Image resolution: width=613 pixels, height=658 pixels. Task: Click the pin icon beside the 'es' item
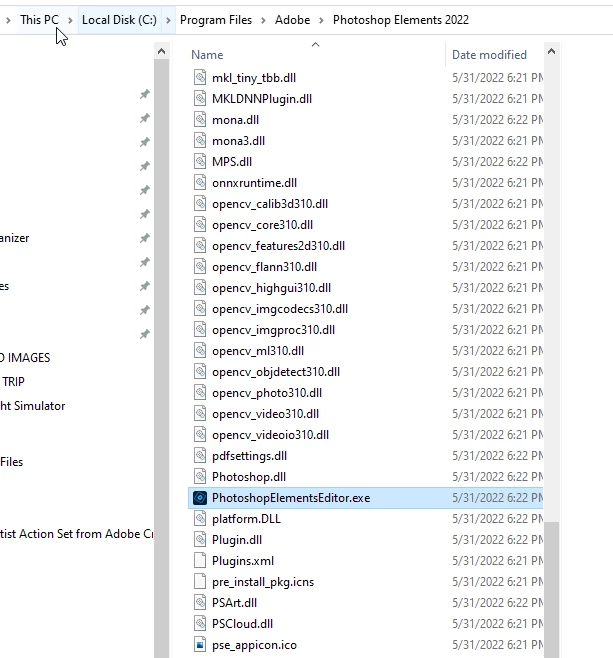point(145,286)
